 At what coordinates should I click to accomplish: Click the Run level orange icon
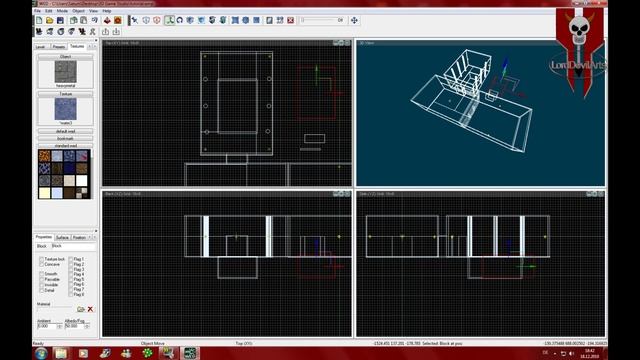(118, 20)
